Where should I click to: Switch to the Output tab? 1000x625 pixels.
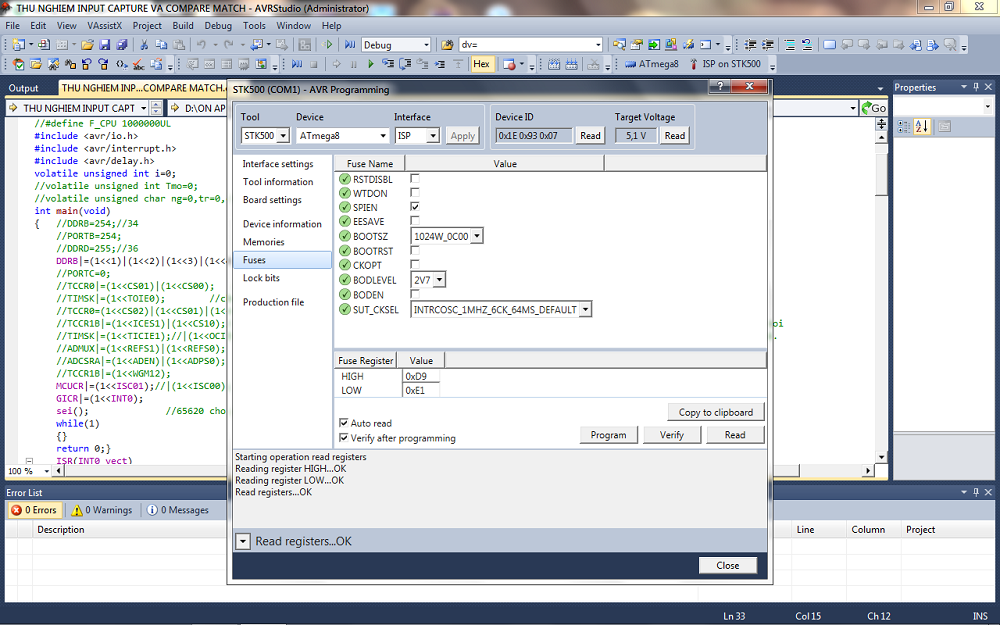pos(24,88)
